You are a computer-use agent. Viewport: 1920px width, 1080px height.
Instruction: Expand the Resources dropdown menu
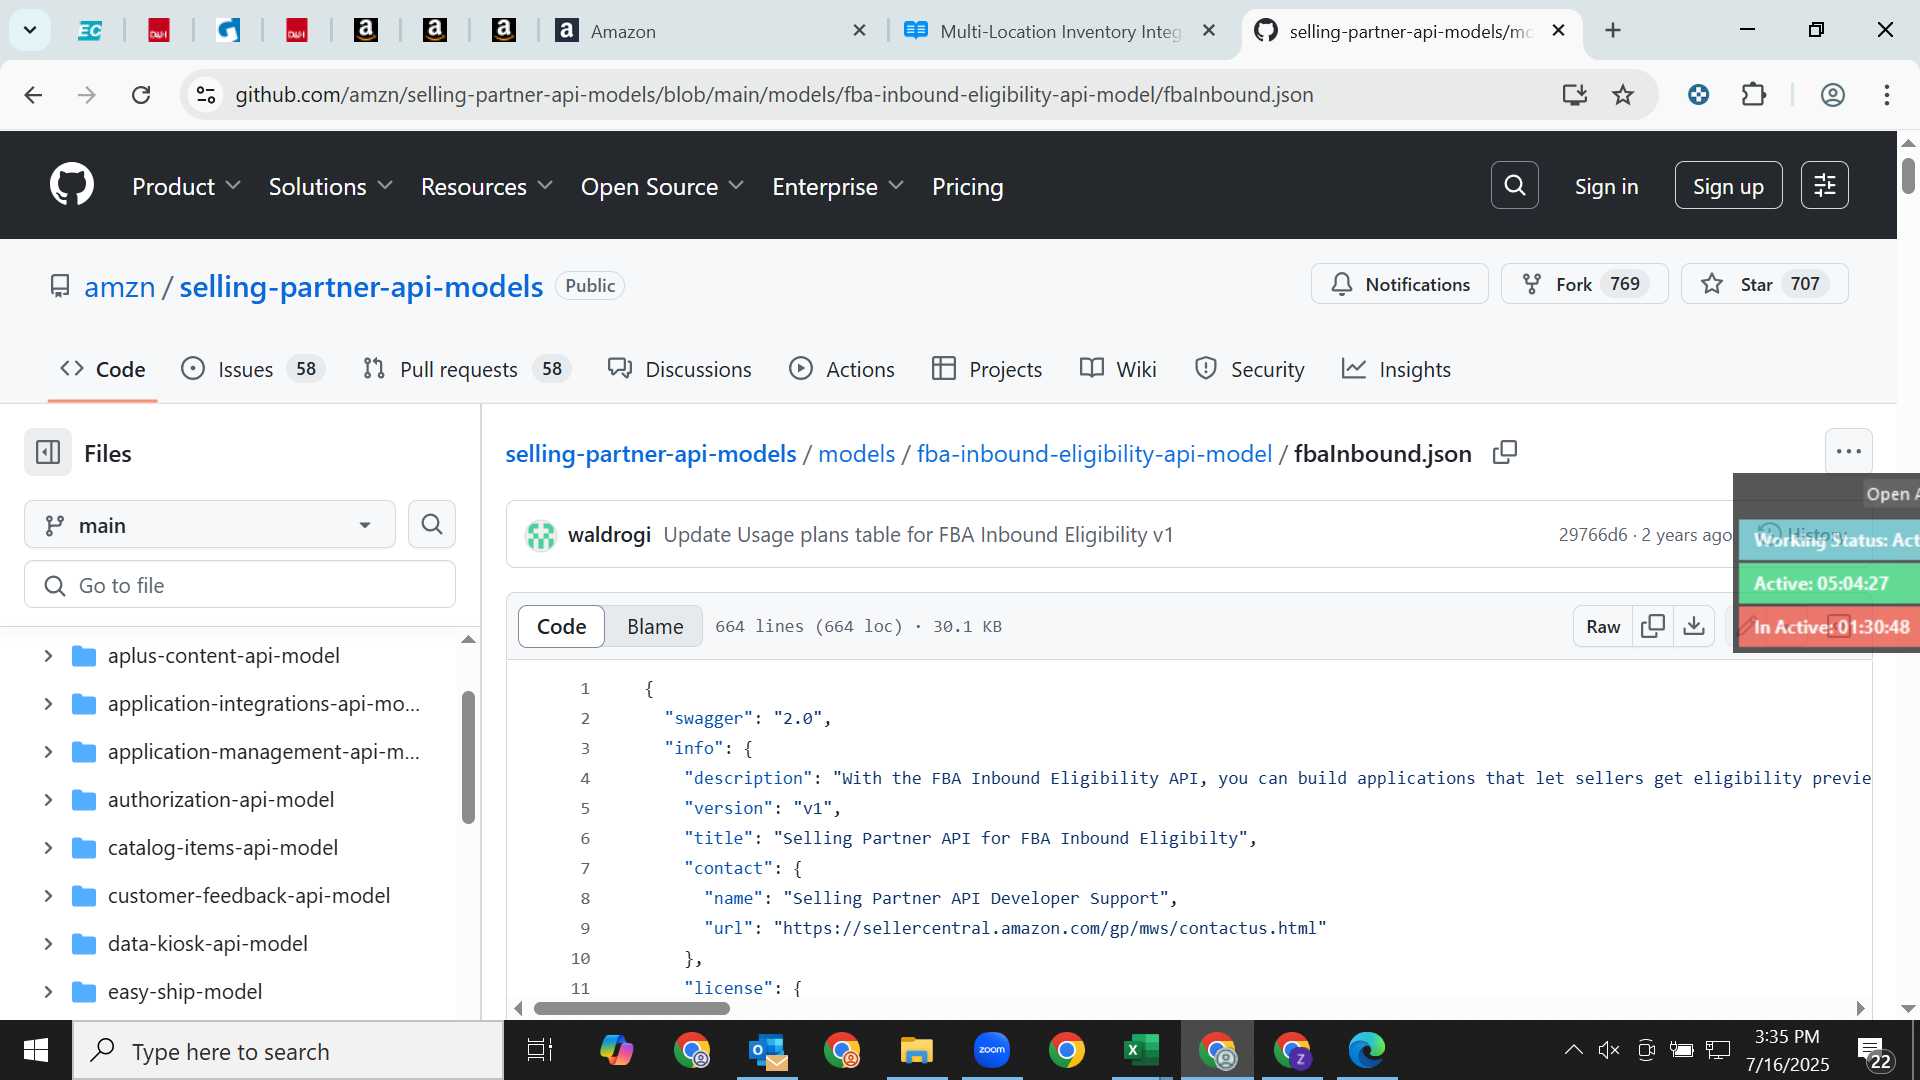pyautogui.click(x=486, y=186)
